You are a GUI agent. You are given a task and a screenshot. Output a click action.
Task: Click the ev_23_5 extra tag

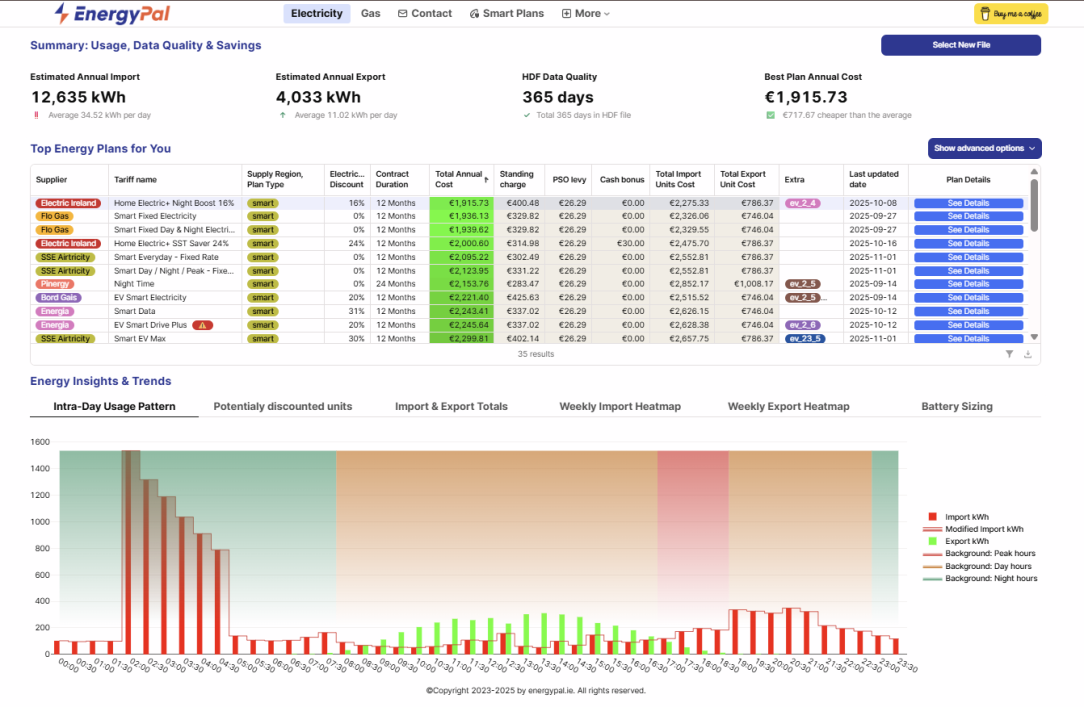coord(805,339)
